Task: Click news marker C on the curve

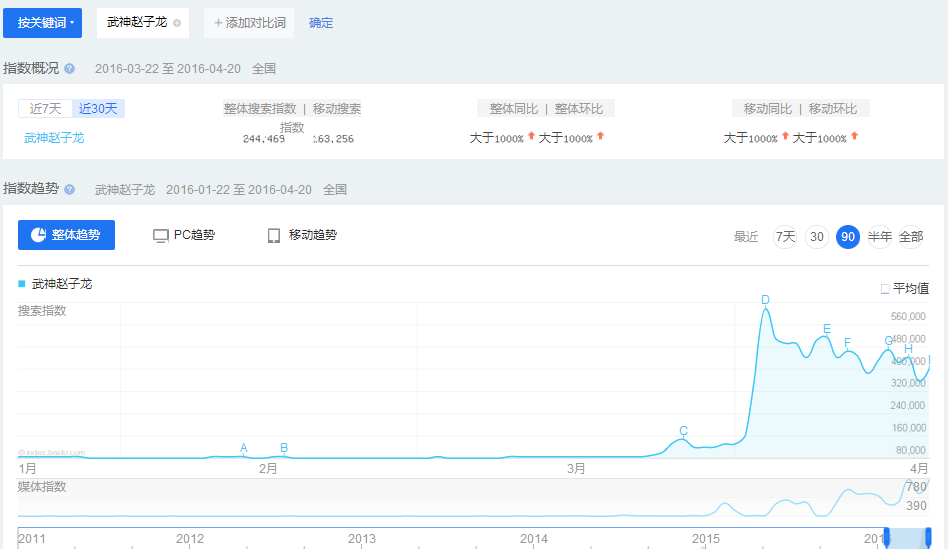Action: tap(683, 431)
